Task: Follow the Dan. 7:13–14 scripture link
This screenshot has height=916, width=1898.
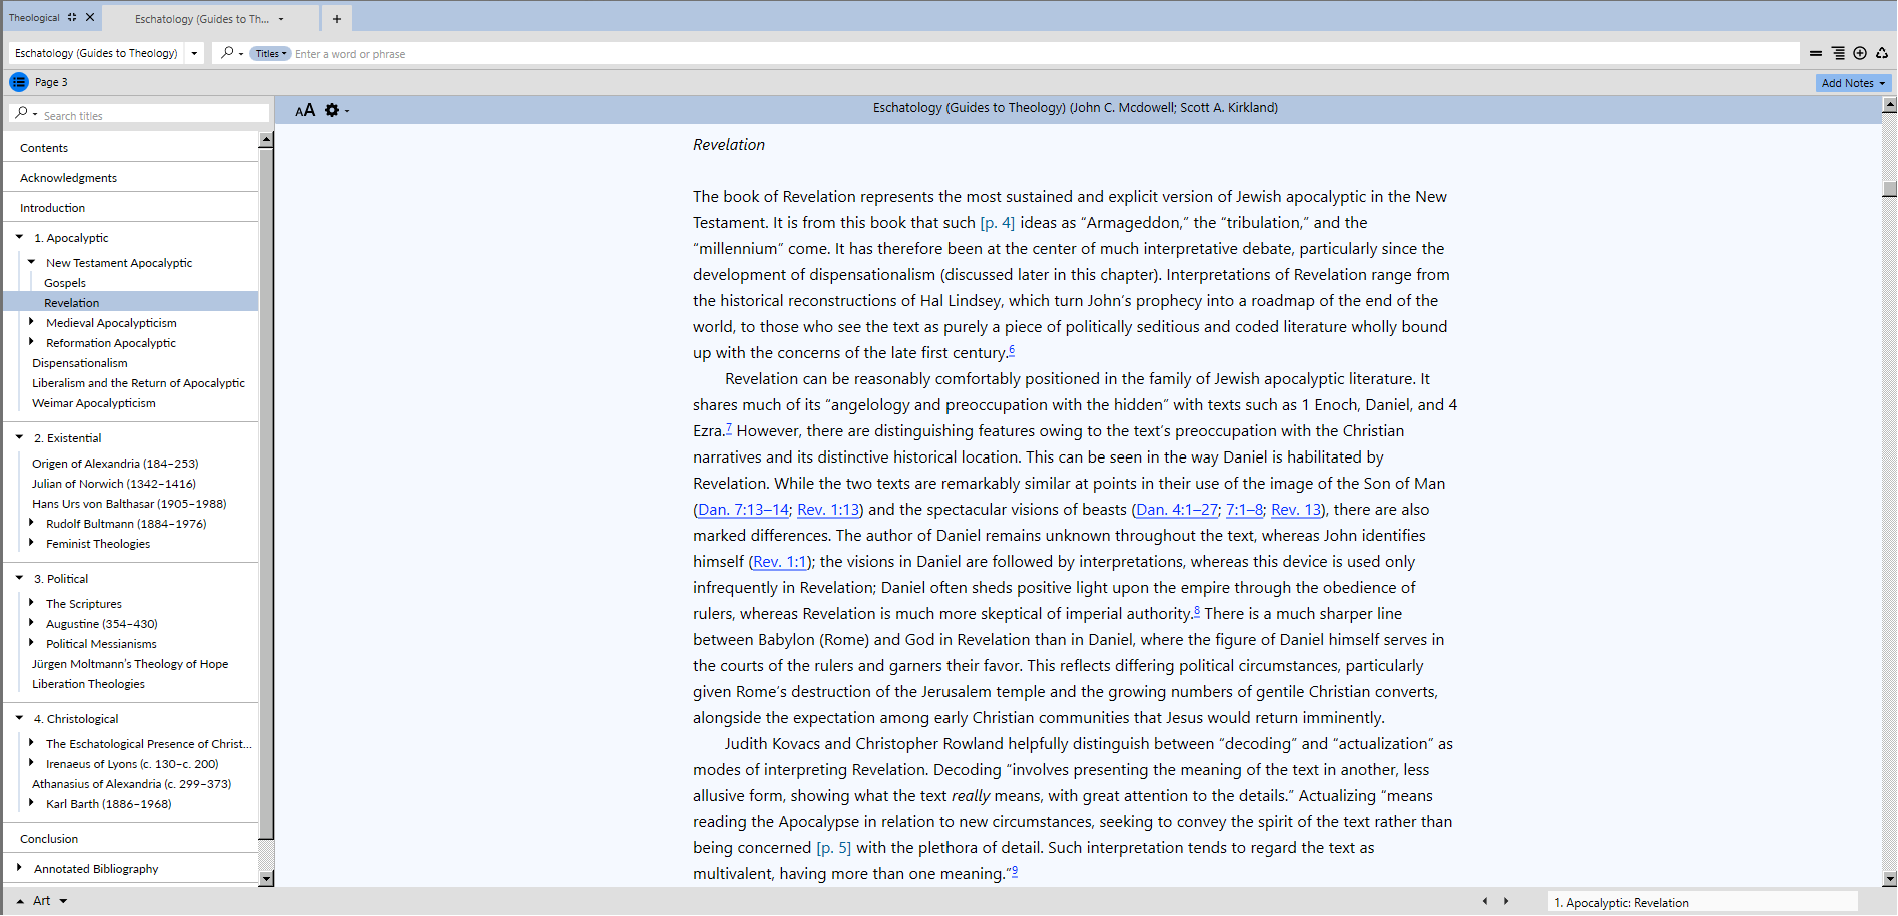Action: [743, 510]
